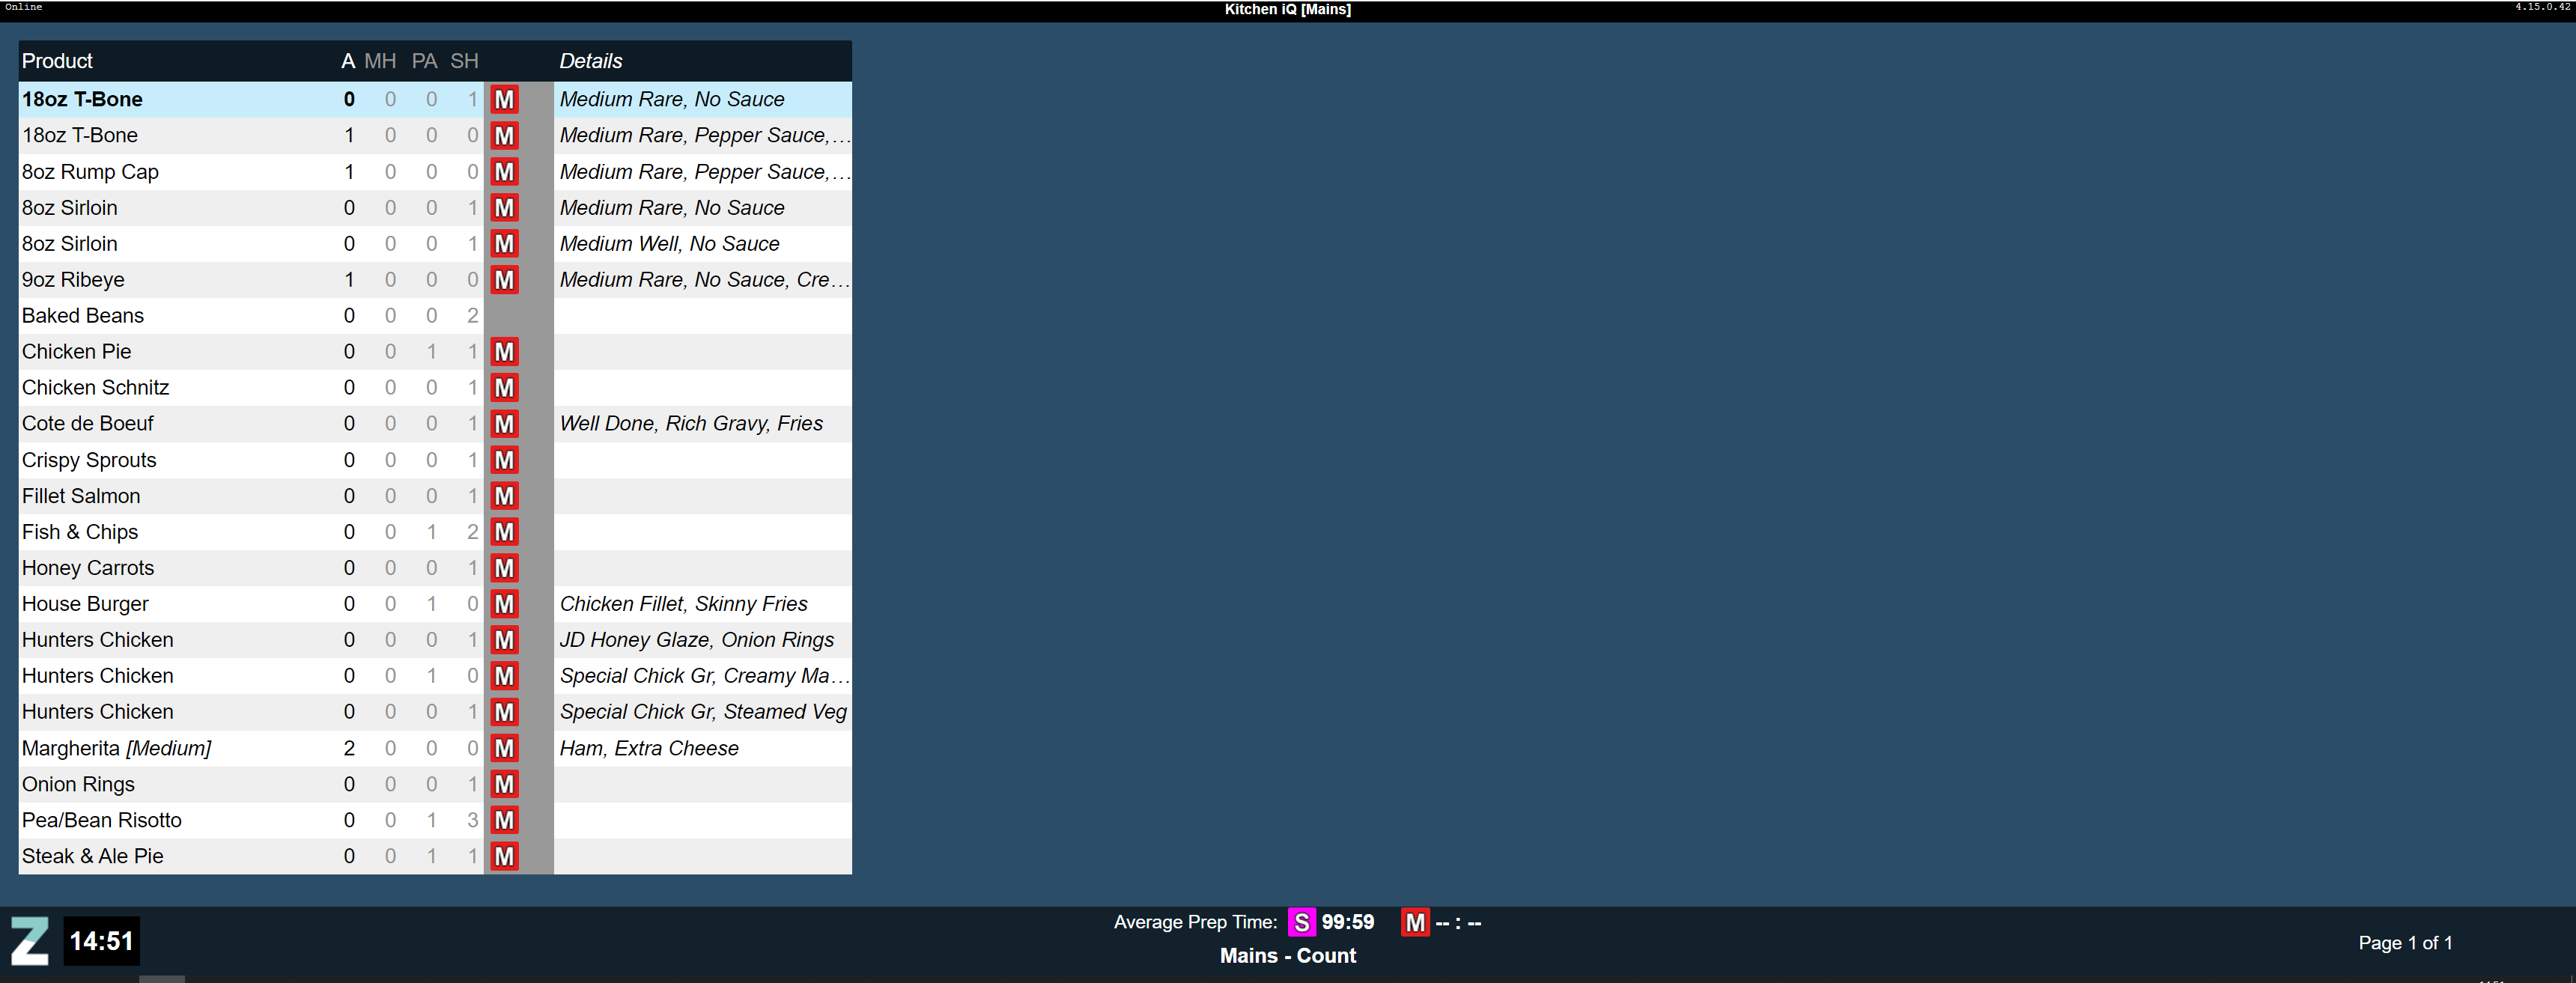Select the Baked Beans row
Image resolution: width=2576 pixels, height=983 pixels.
click(83, 316)
